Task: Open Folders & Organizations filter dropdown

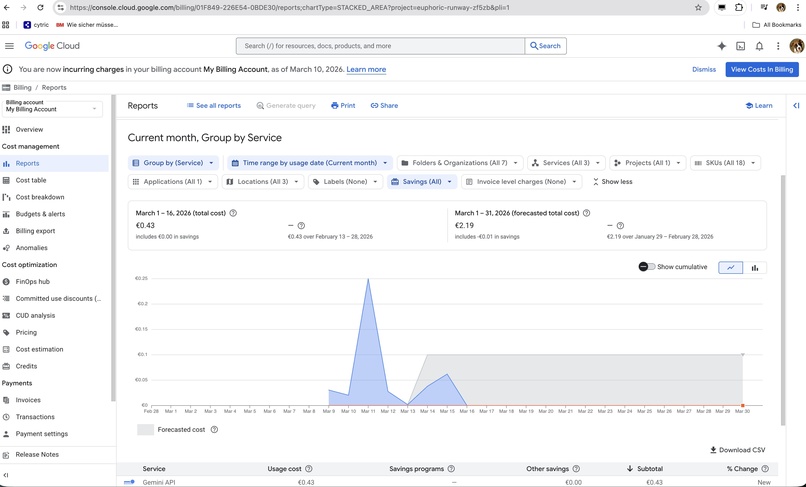Action: (x=460, y=163)
